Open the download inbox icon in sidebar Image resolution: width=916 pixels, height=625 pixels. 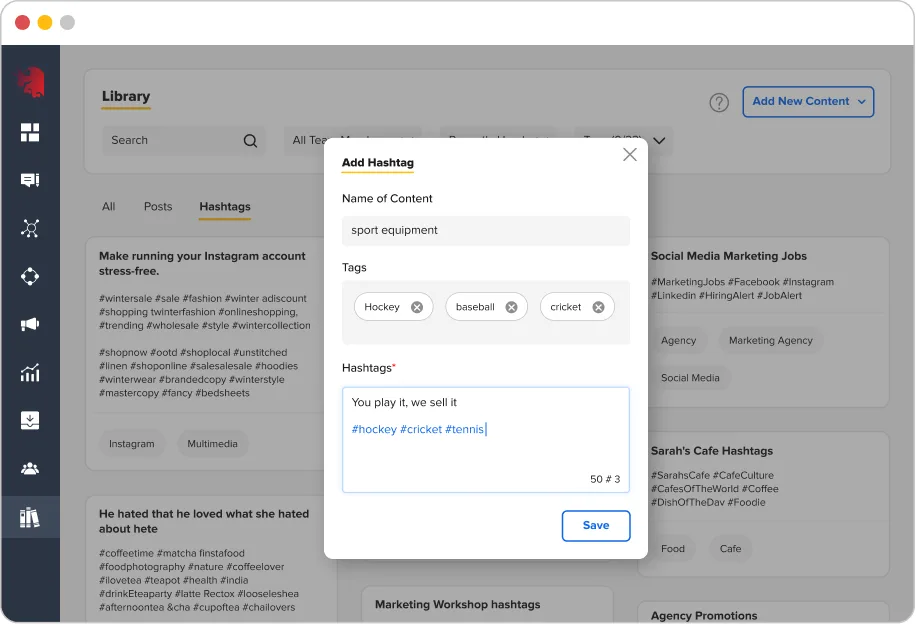30,421
